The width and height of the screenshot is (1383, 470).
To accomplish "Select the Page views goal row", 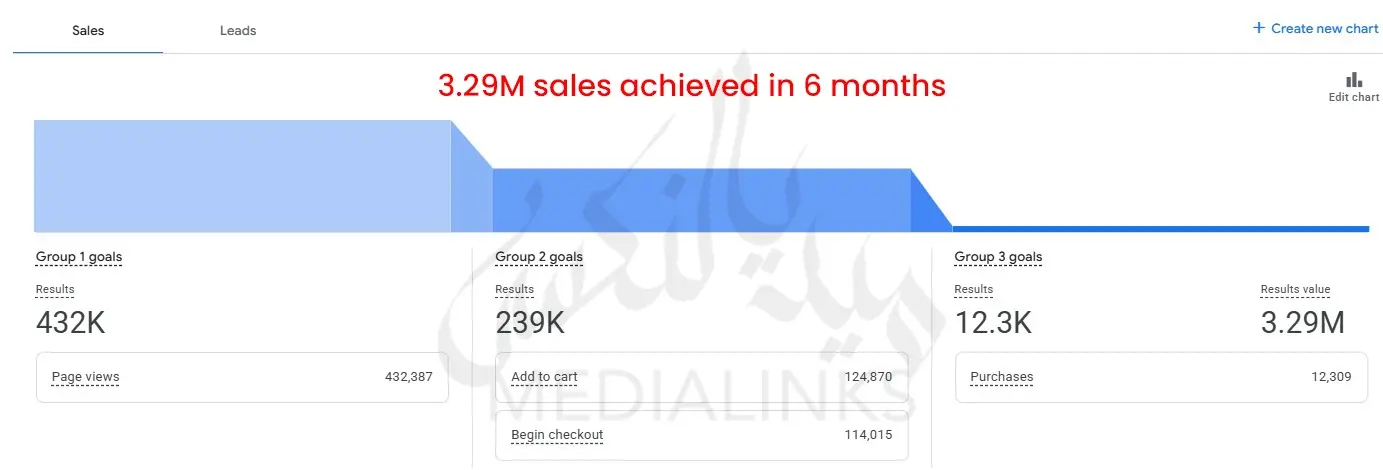I will (x=242, y=377).
